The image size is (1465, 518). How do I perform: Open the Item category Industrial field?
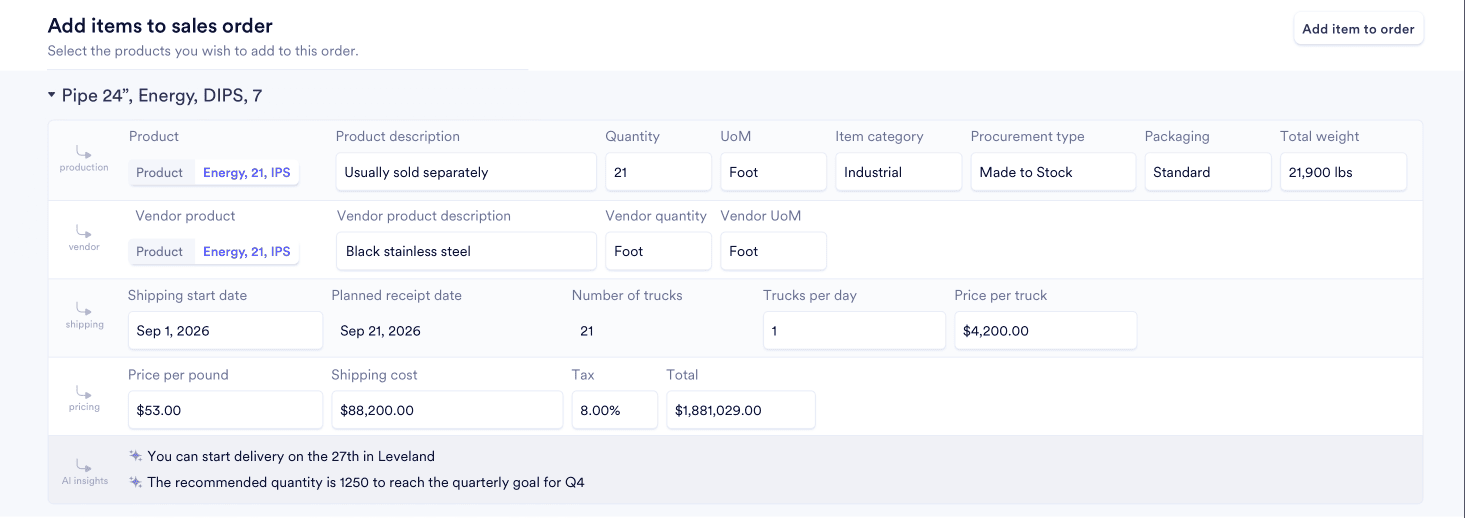898,172
